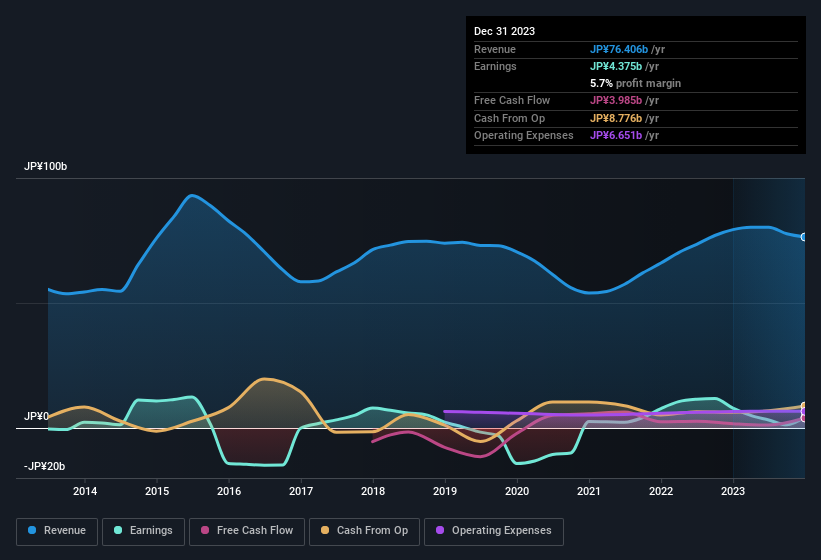Toggle the Revenue legend button
The width and height of the screenshot is (821, 560).
click(57, 531)
